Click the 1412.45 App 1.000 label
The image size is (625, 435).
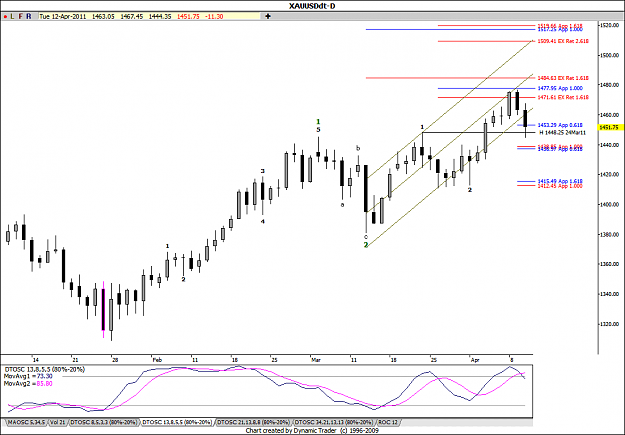tap(560, 186)
